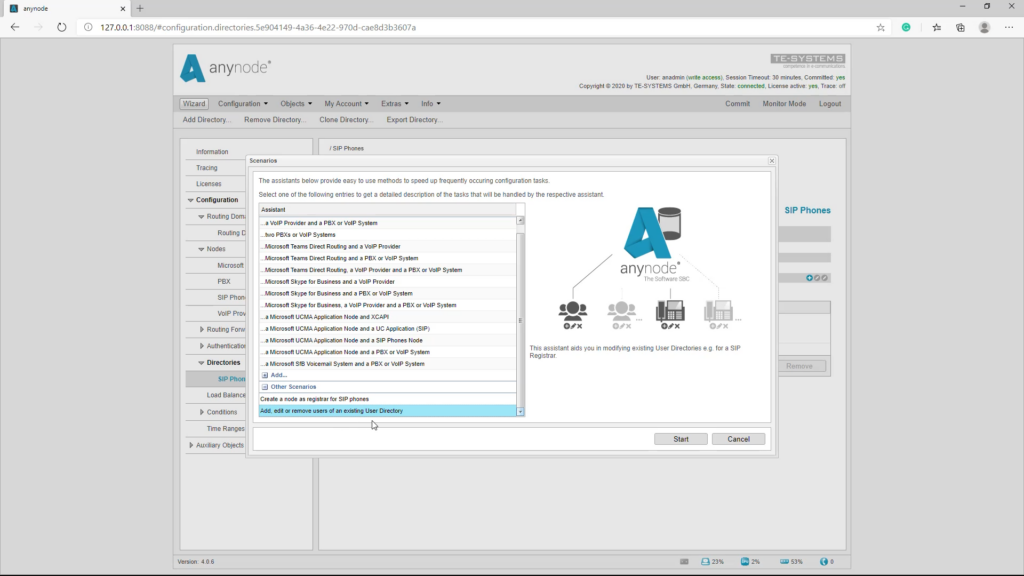The height and width of the screenshot is (576, 1024).
Task: Click site information icon in address bar
Action: (x=88, y=27)
